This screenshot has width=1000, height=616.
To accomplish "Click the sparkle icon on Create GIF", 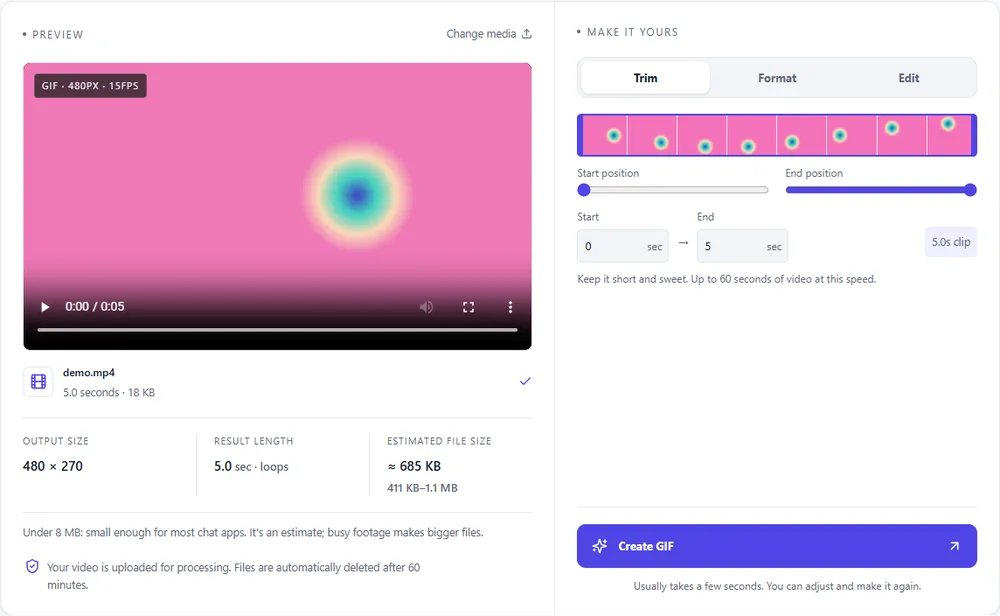I will 599,546.
